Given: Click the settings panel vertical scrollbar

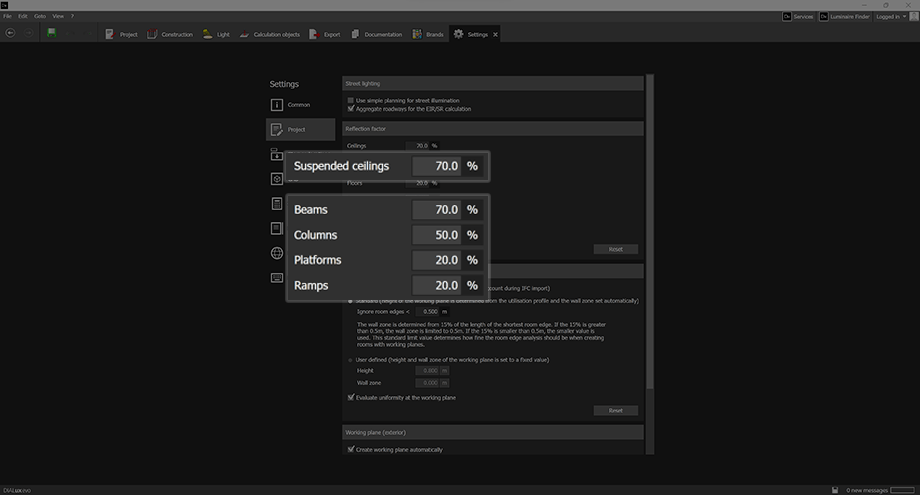Looking at the screenshot, I should pyautogui.click(x=650, y=230).
